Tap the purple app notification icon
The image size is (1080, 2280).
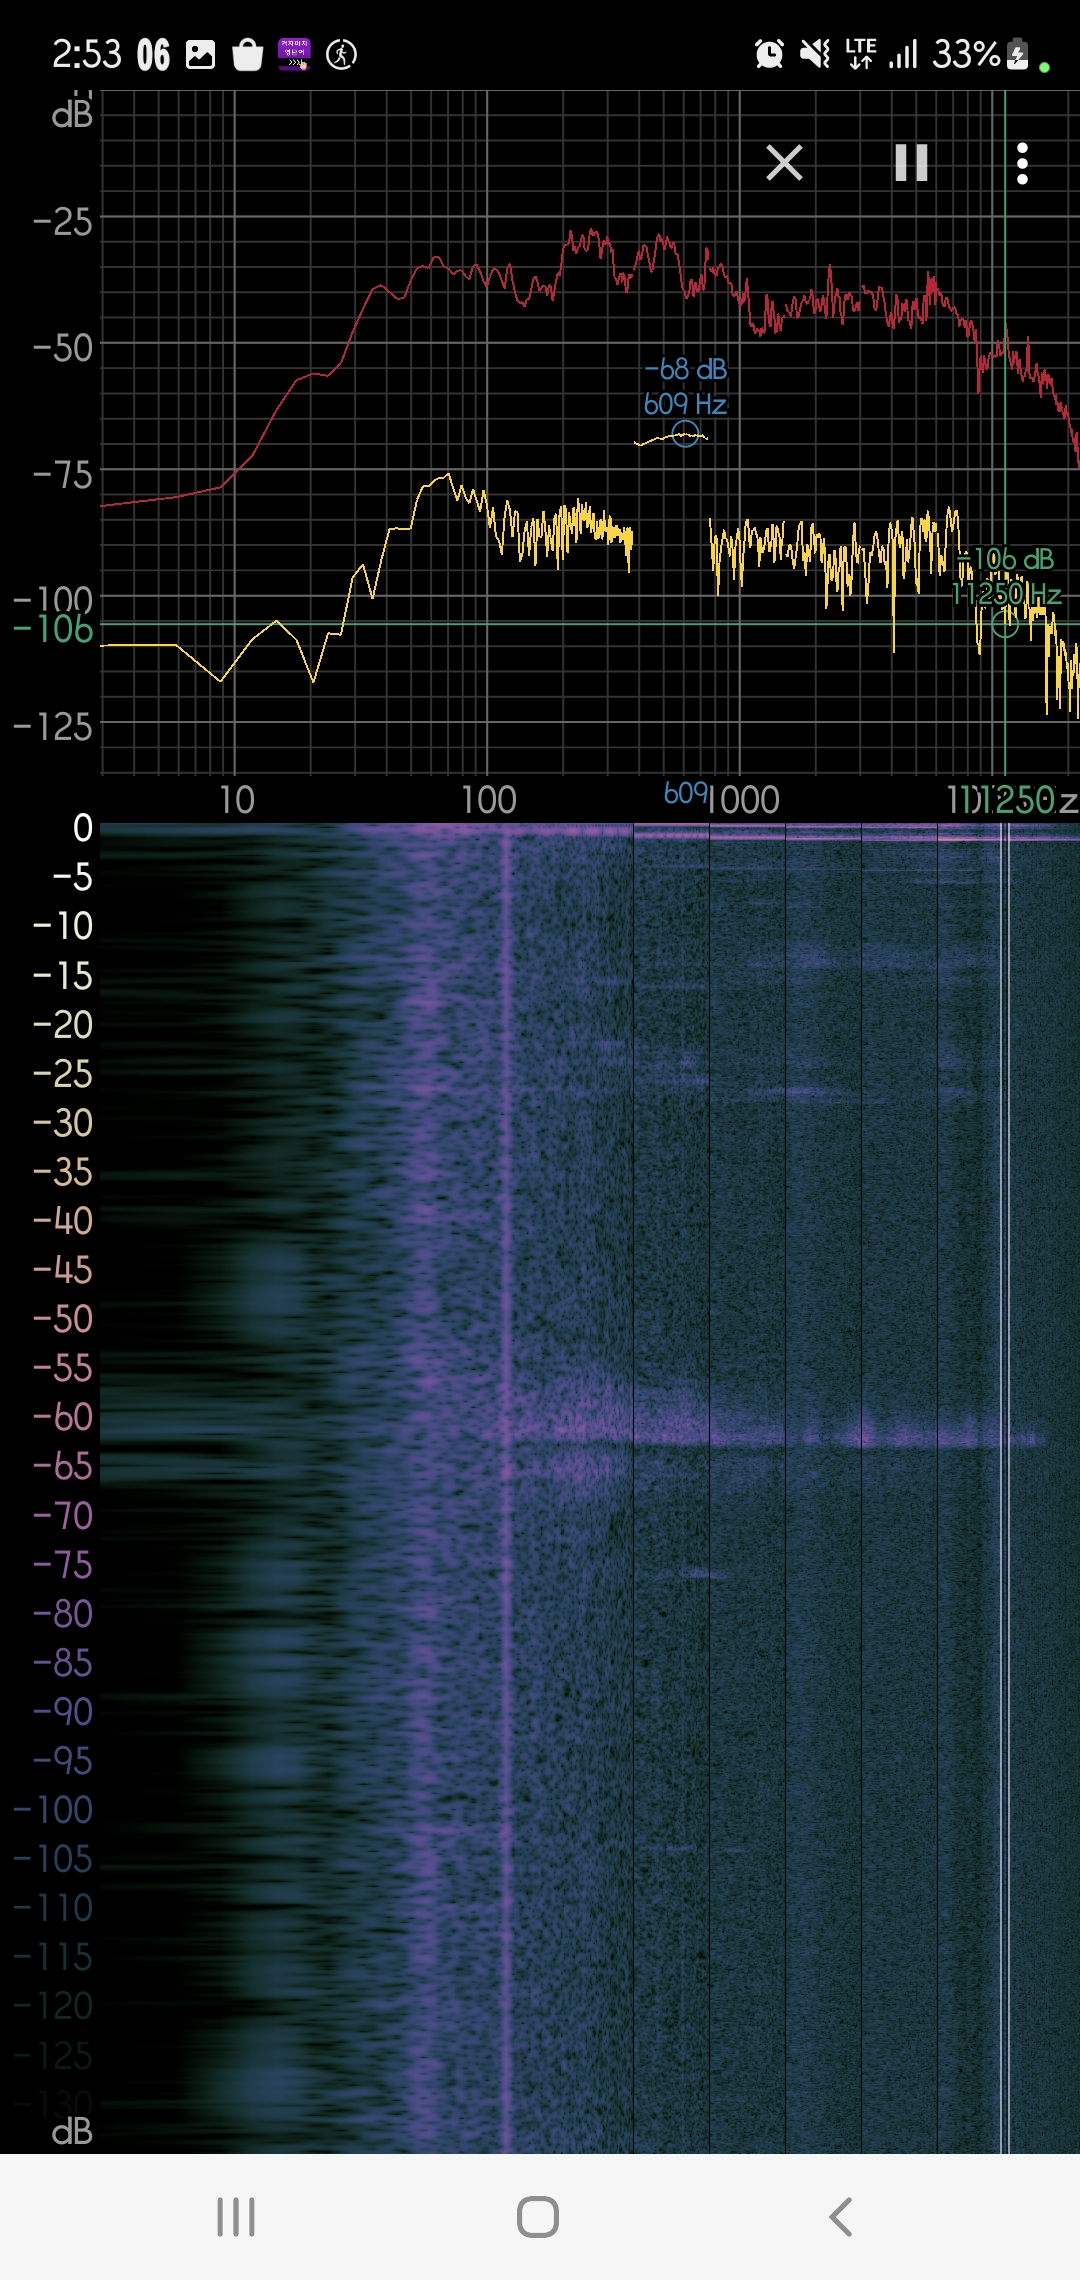click(294, 54)
